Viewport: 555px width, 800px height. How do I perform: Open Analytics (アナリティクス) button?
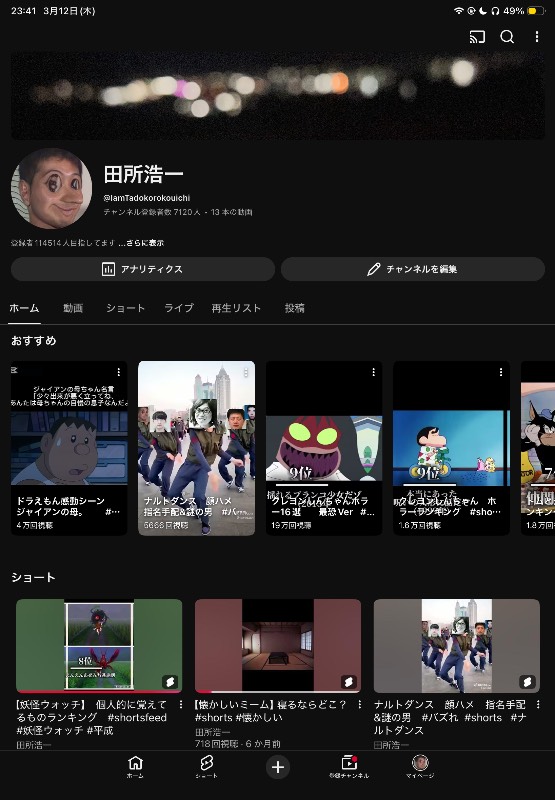coord(143,269)
